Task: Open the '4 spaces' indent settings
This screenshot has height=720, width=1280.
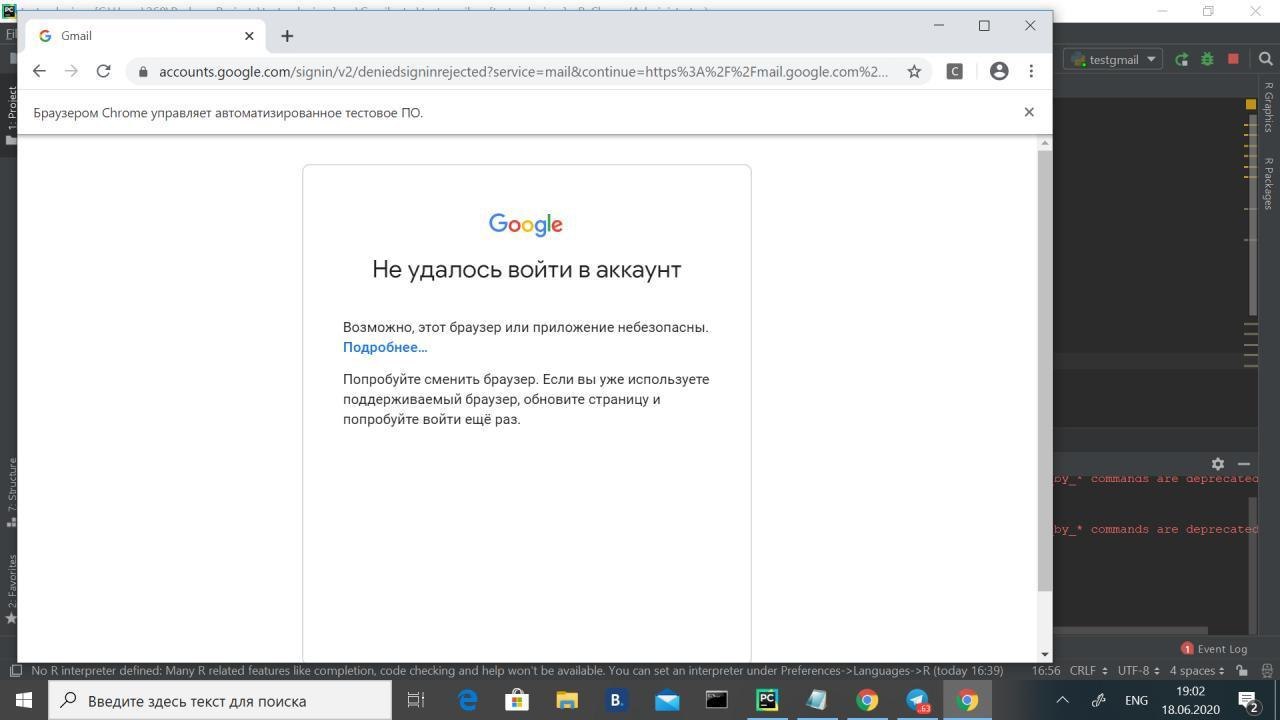Action: coord(1197,671)
